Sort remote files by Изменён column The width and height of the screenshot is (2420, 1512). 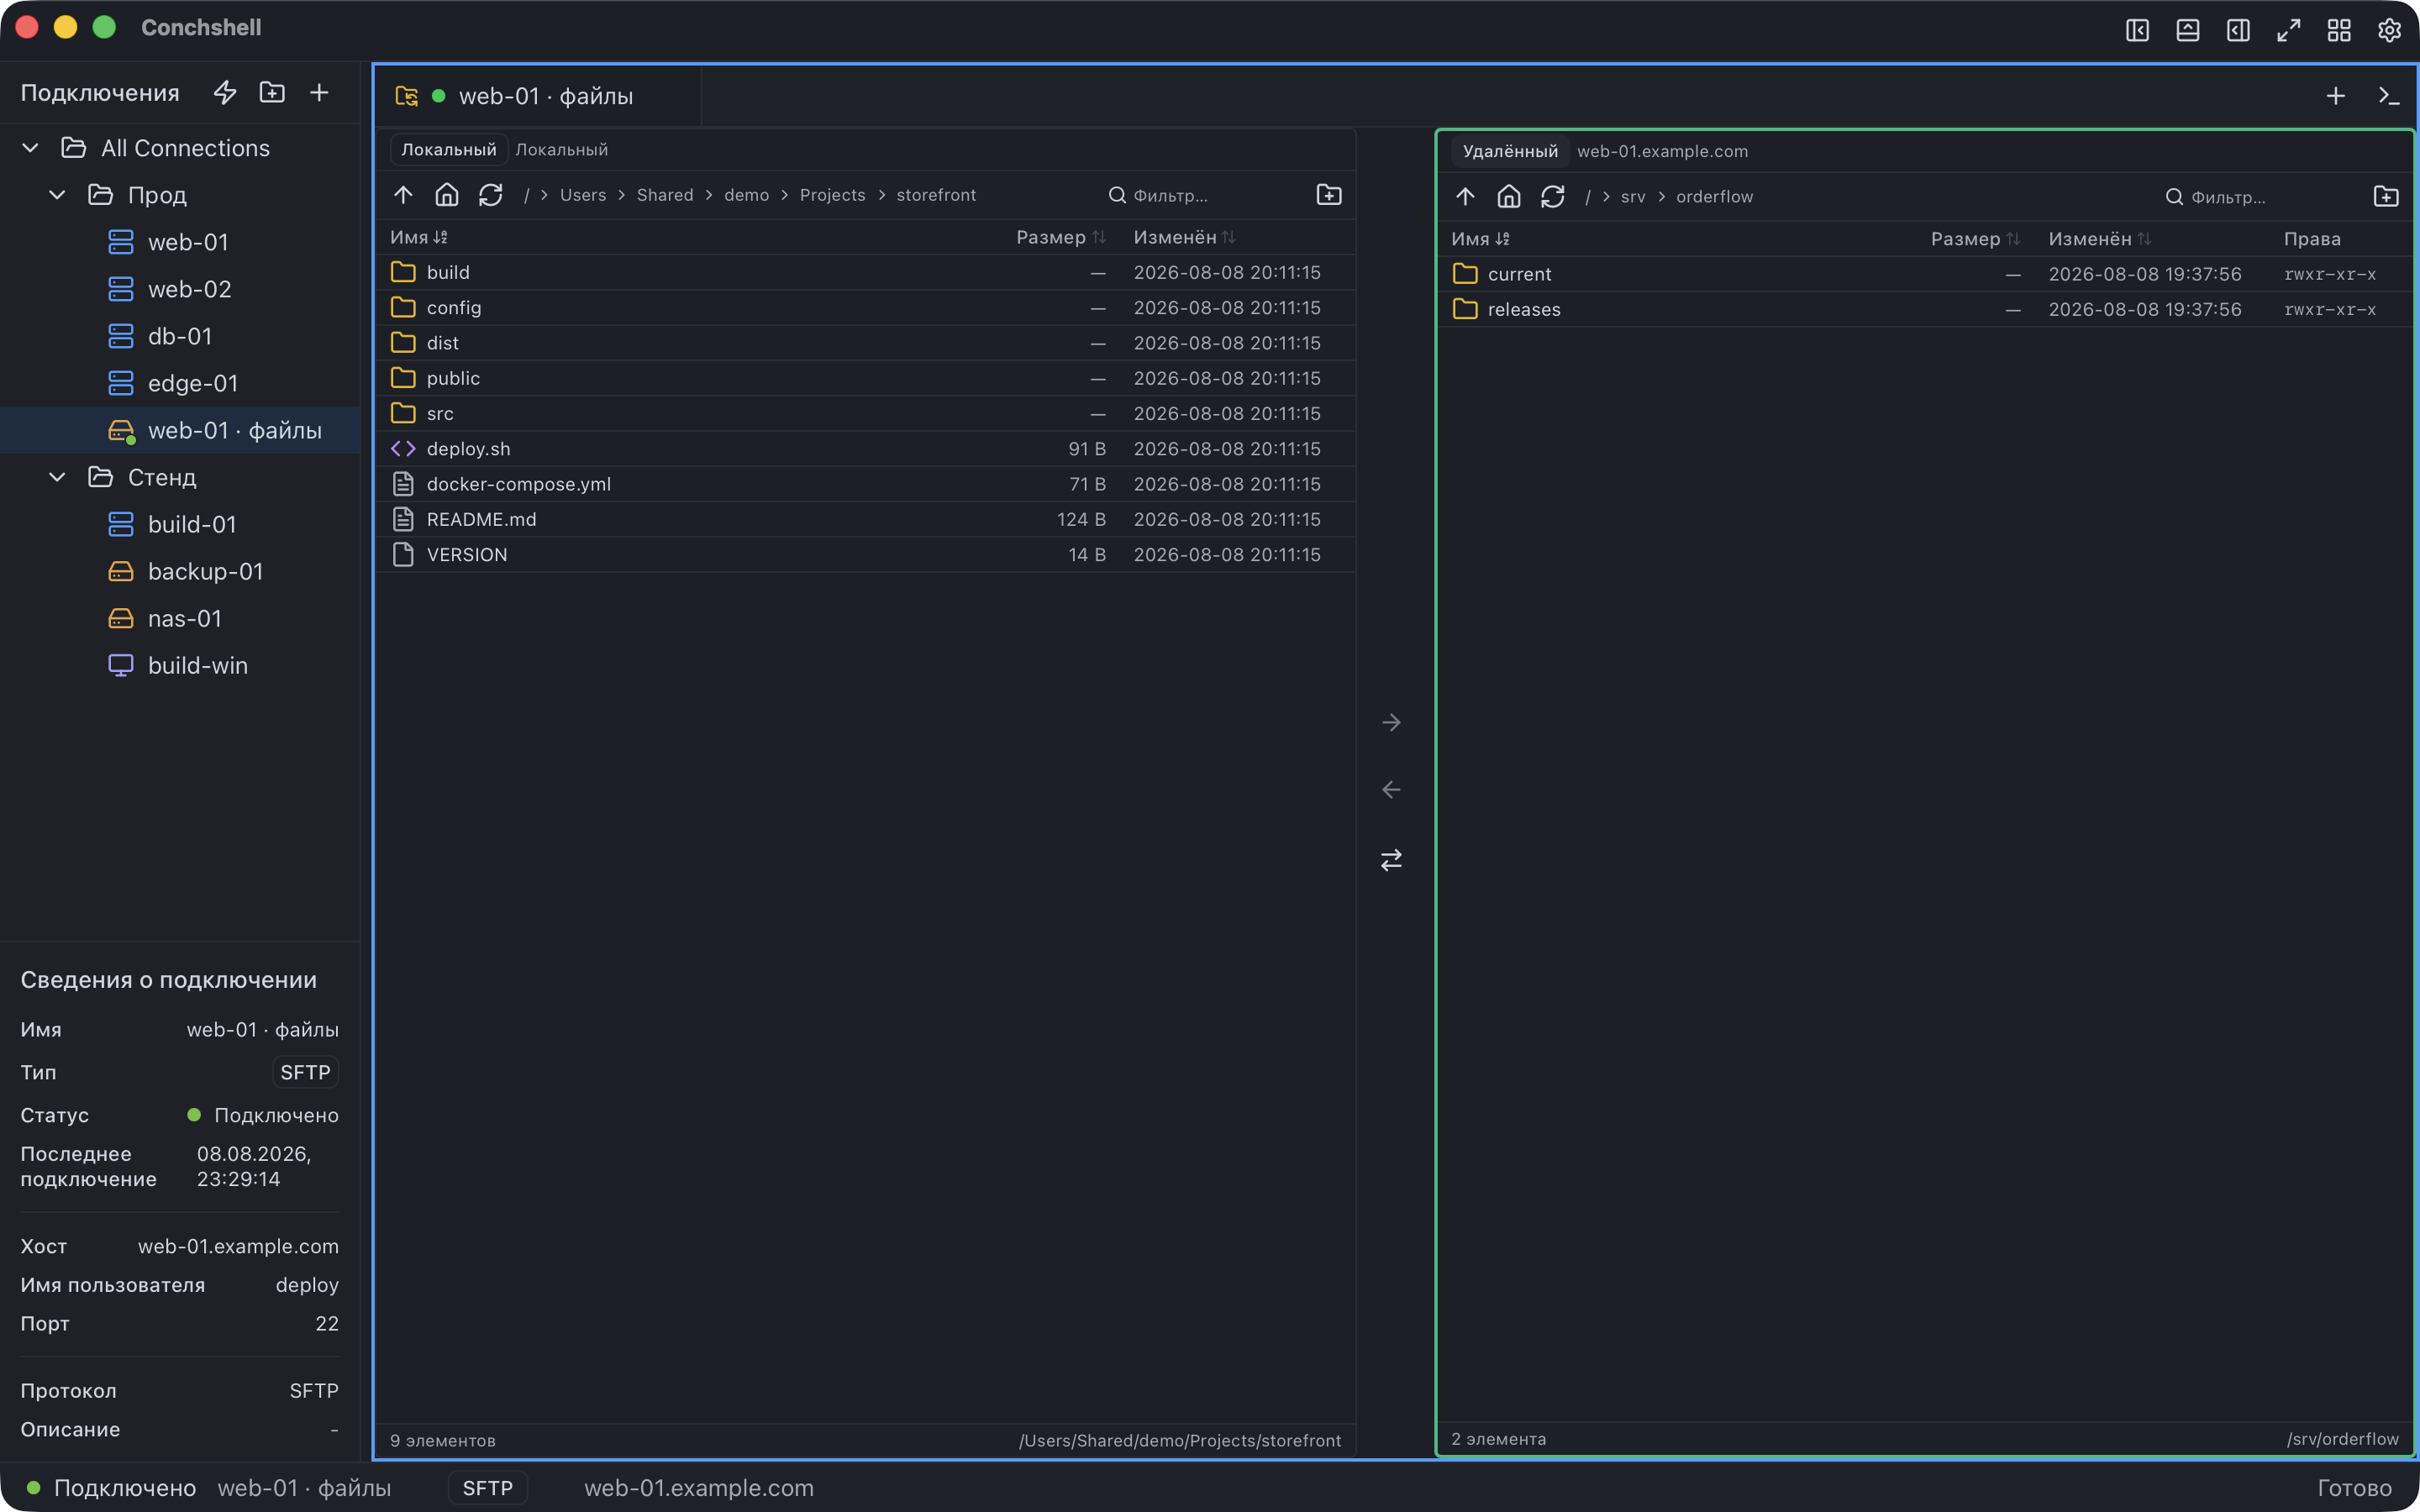(2100, 239)
